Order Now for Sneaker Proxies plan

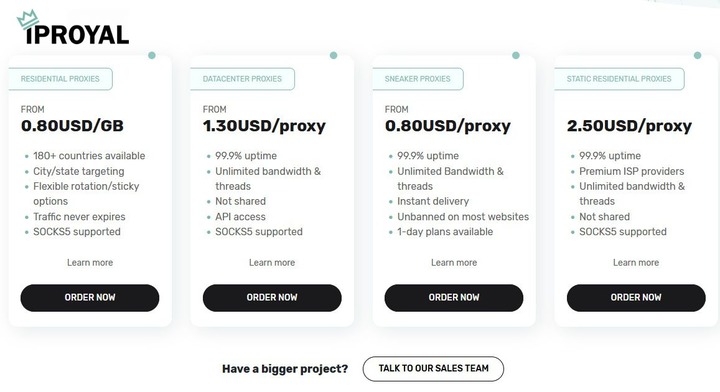454,297
